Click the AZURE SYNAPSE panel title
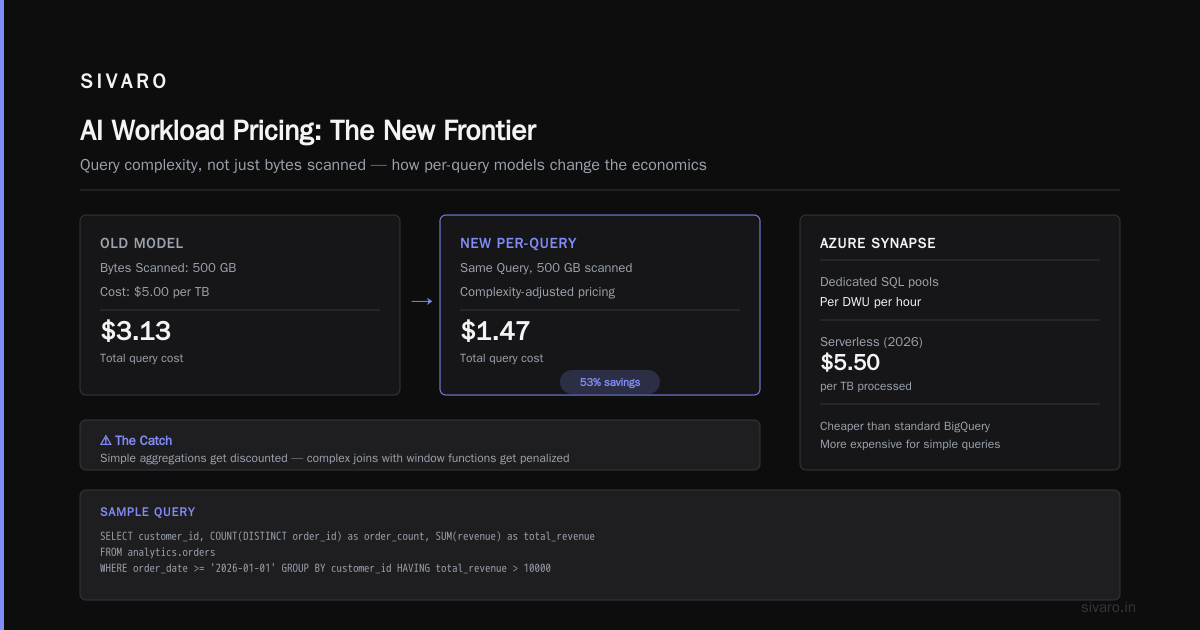This screenshot has height=630, width=1200. pyautogui.click(x=878, y=243)
